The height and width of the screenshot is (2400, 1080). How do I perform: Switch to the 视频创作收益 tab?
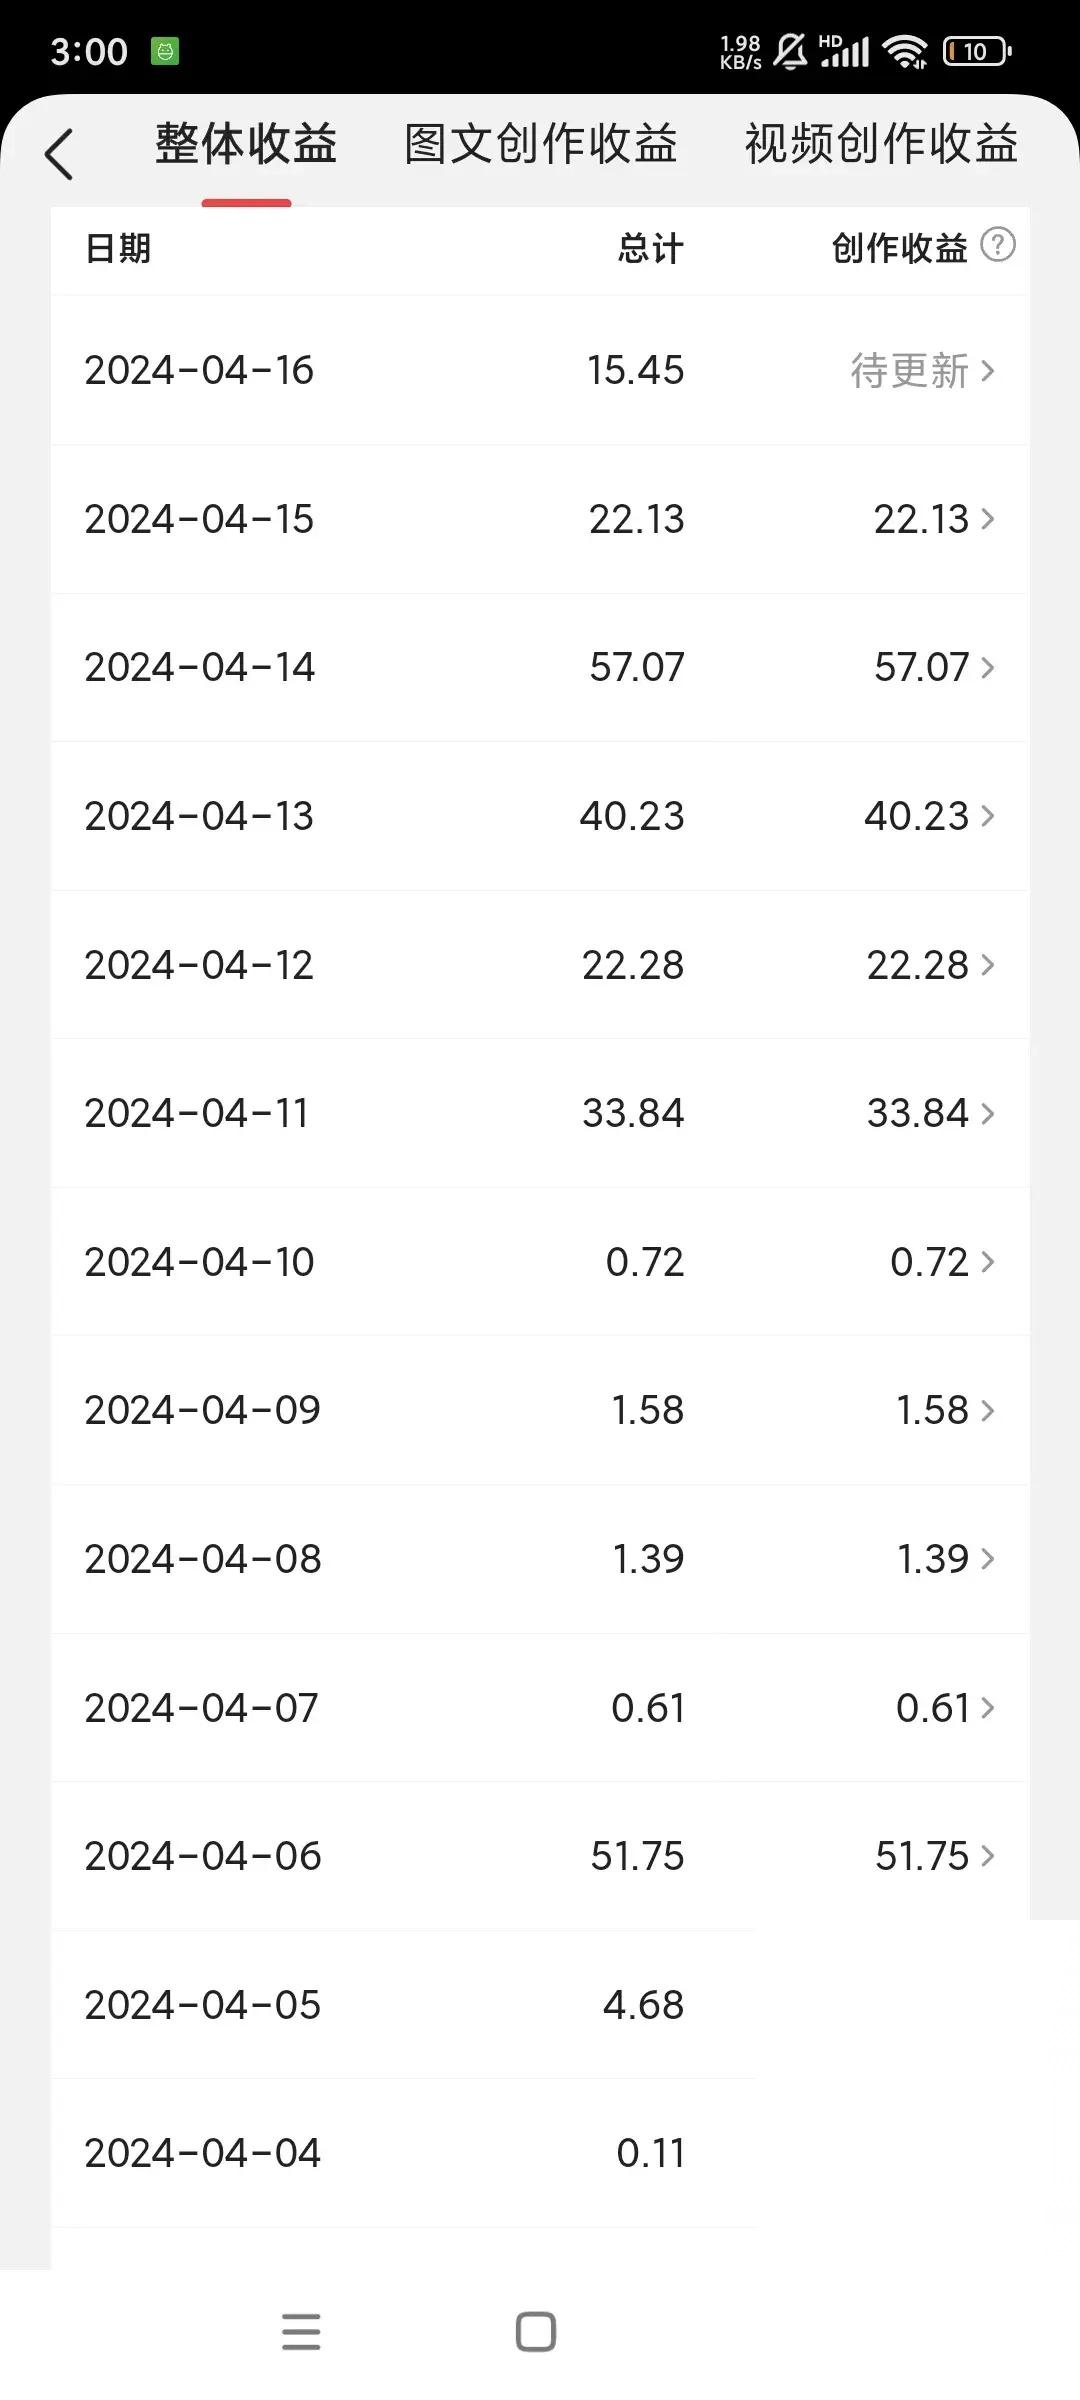pyautogui.click(x=881, y=144)
